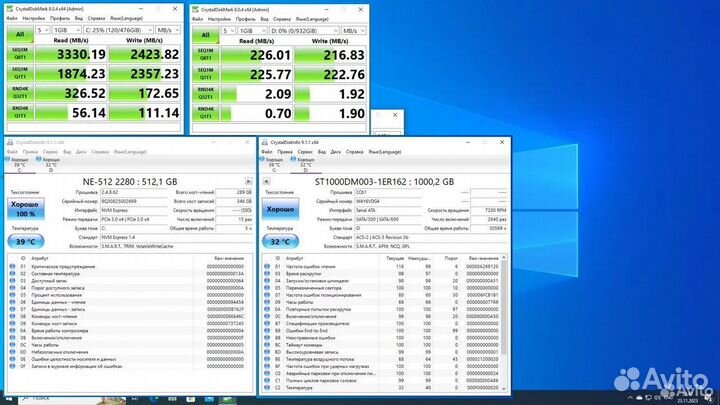720x405 pixels.
Task: Open Настройки menu in D: CrystalDiskMark window
Action: (x=219, y=19)
